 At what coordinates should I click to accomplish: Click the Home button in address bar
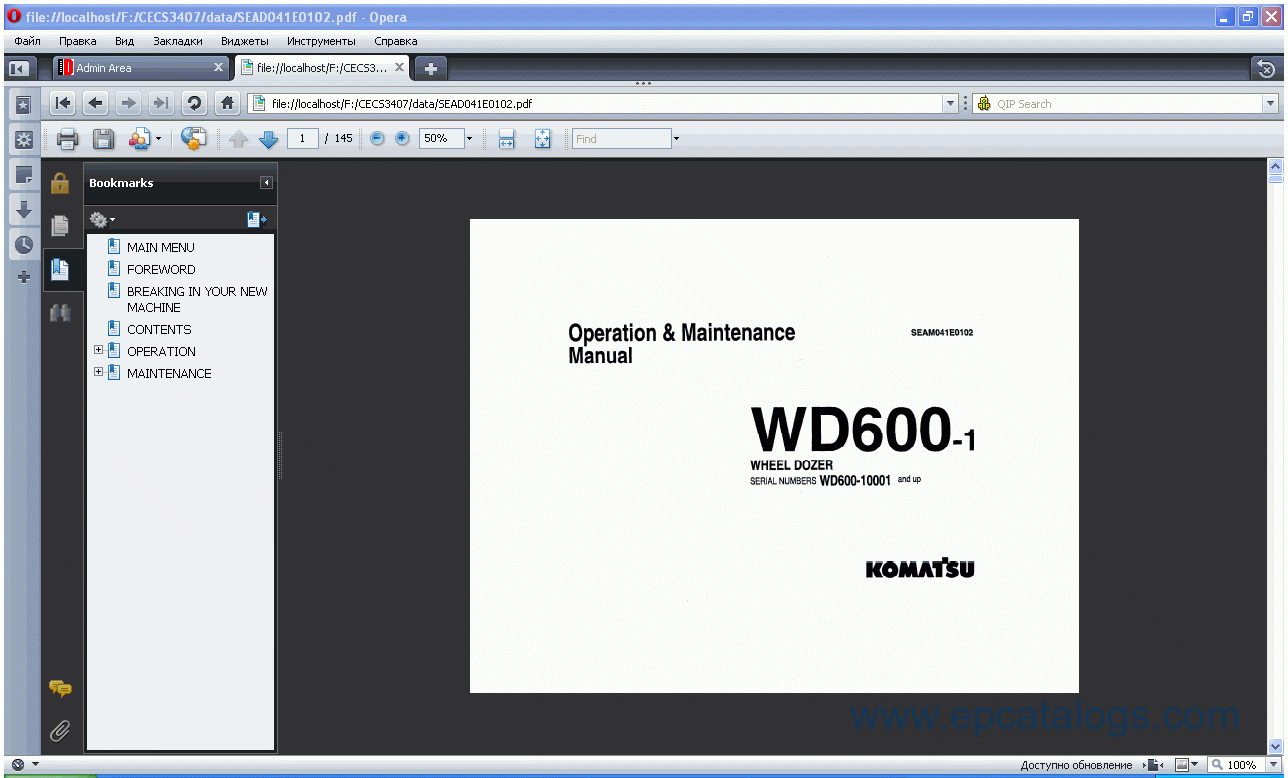click(228, 103)
